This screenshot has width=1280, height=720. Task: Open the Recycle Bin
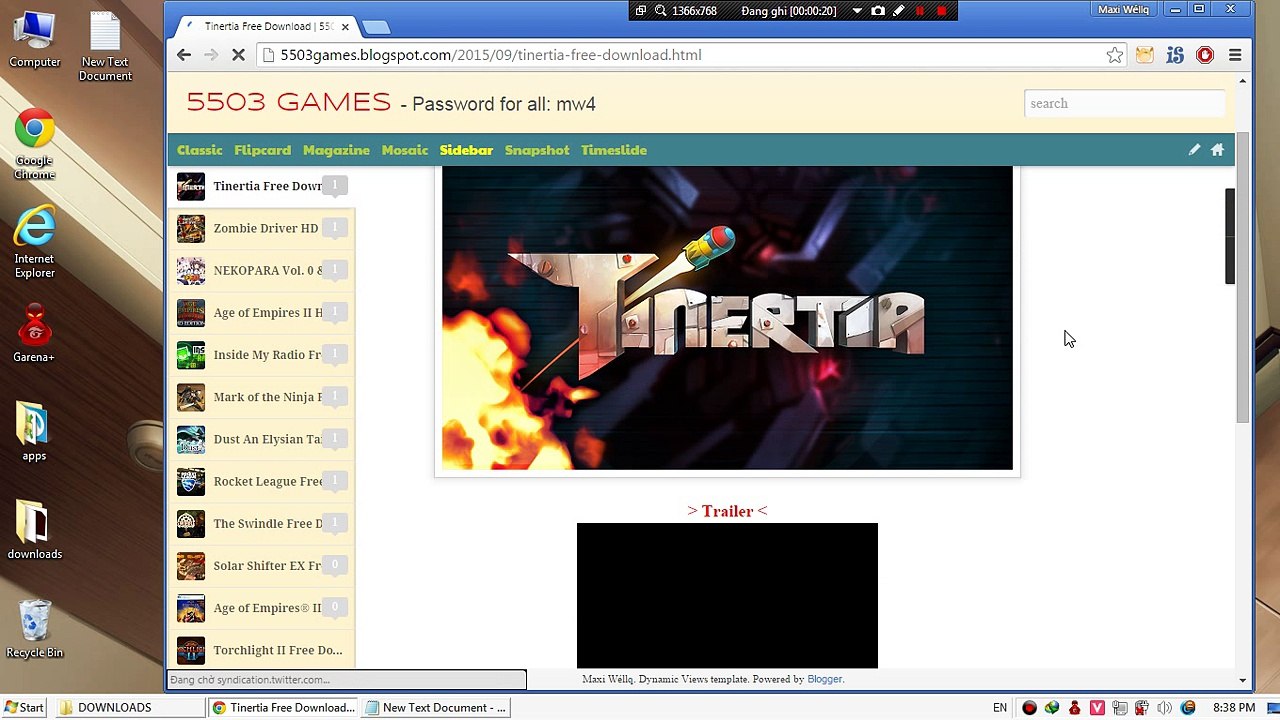pyautogui.click(x=35, y=629)
